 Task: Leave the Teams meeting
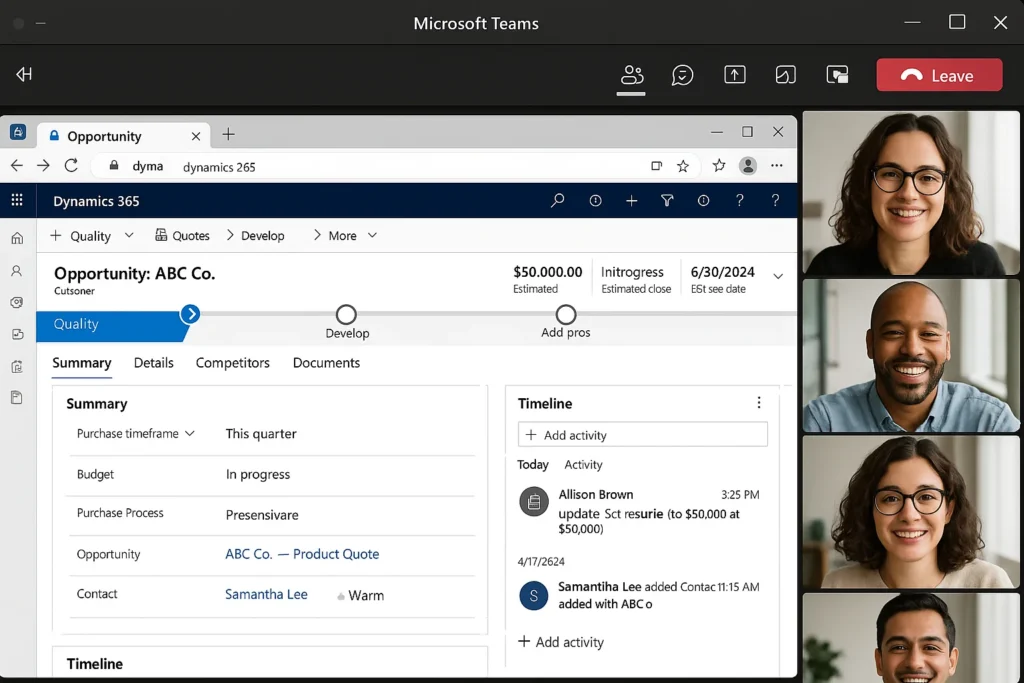939,75
